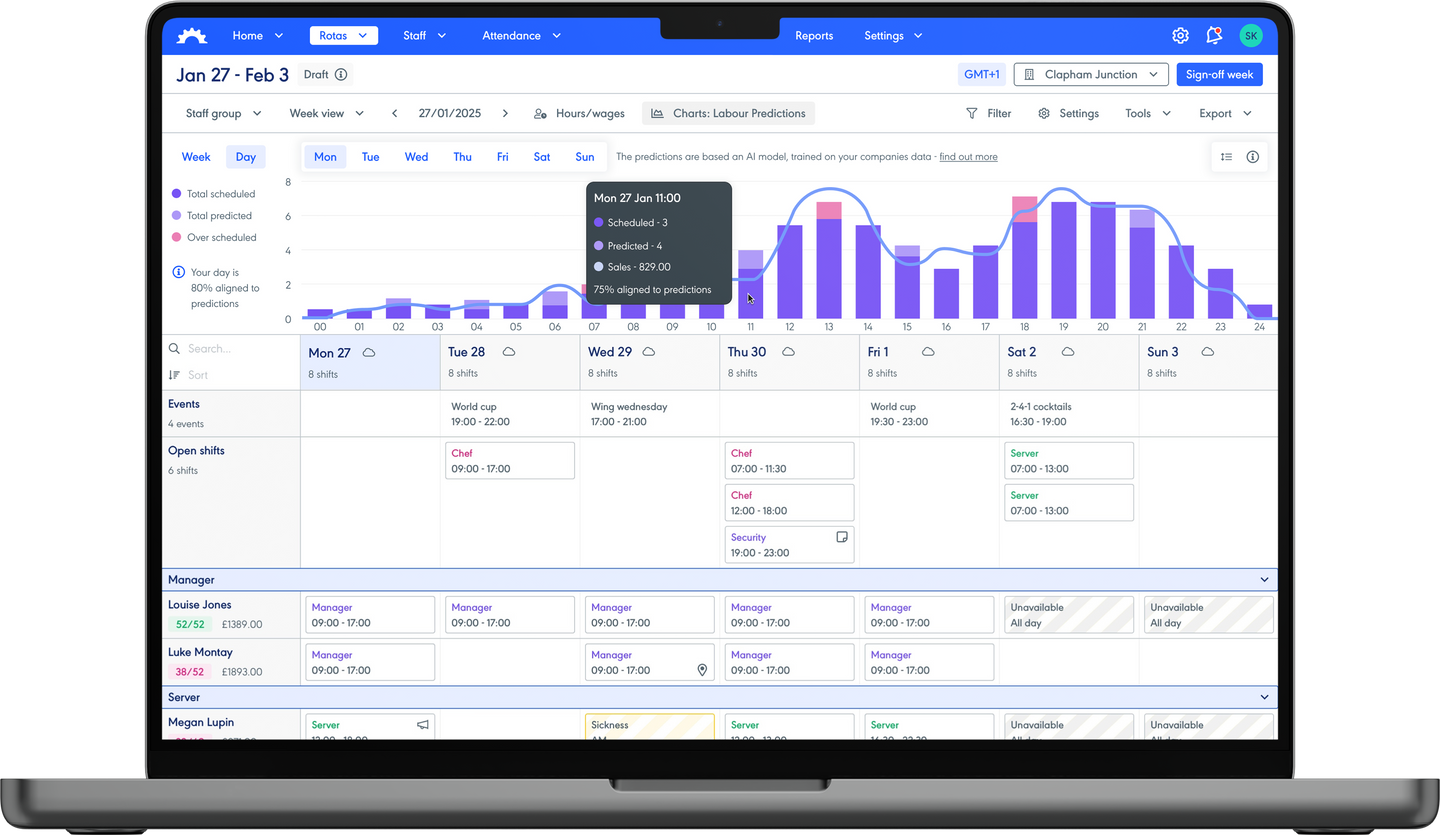Open the Rotas menu
The height and width of the screenshot is (835, 1440).
pyautogui.click(x=343, y=34)
